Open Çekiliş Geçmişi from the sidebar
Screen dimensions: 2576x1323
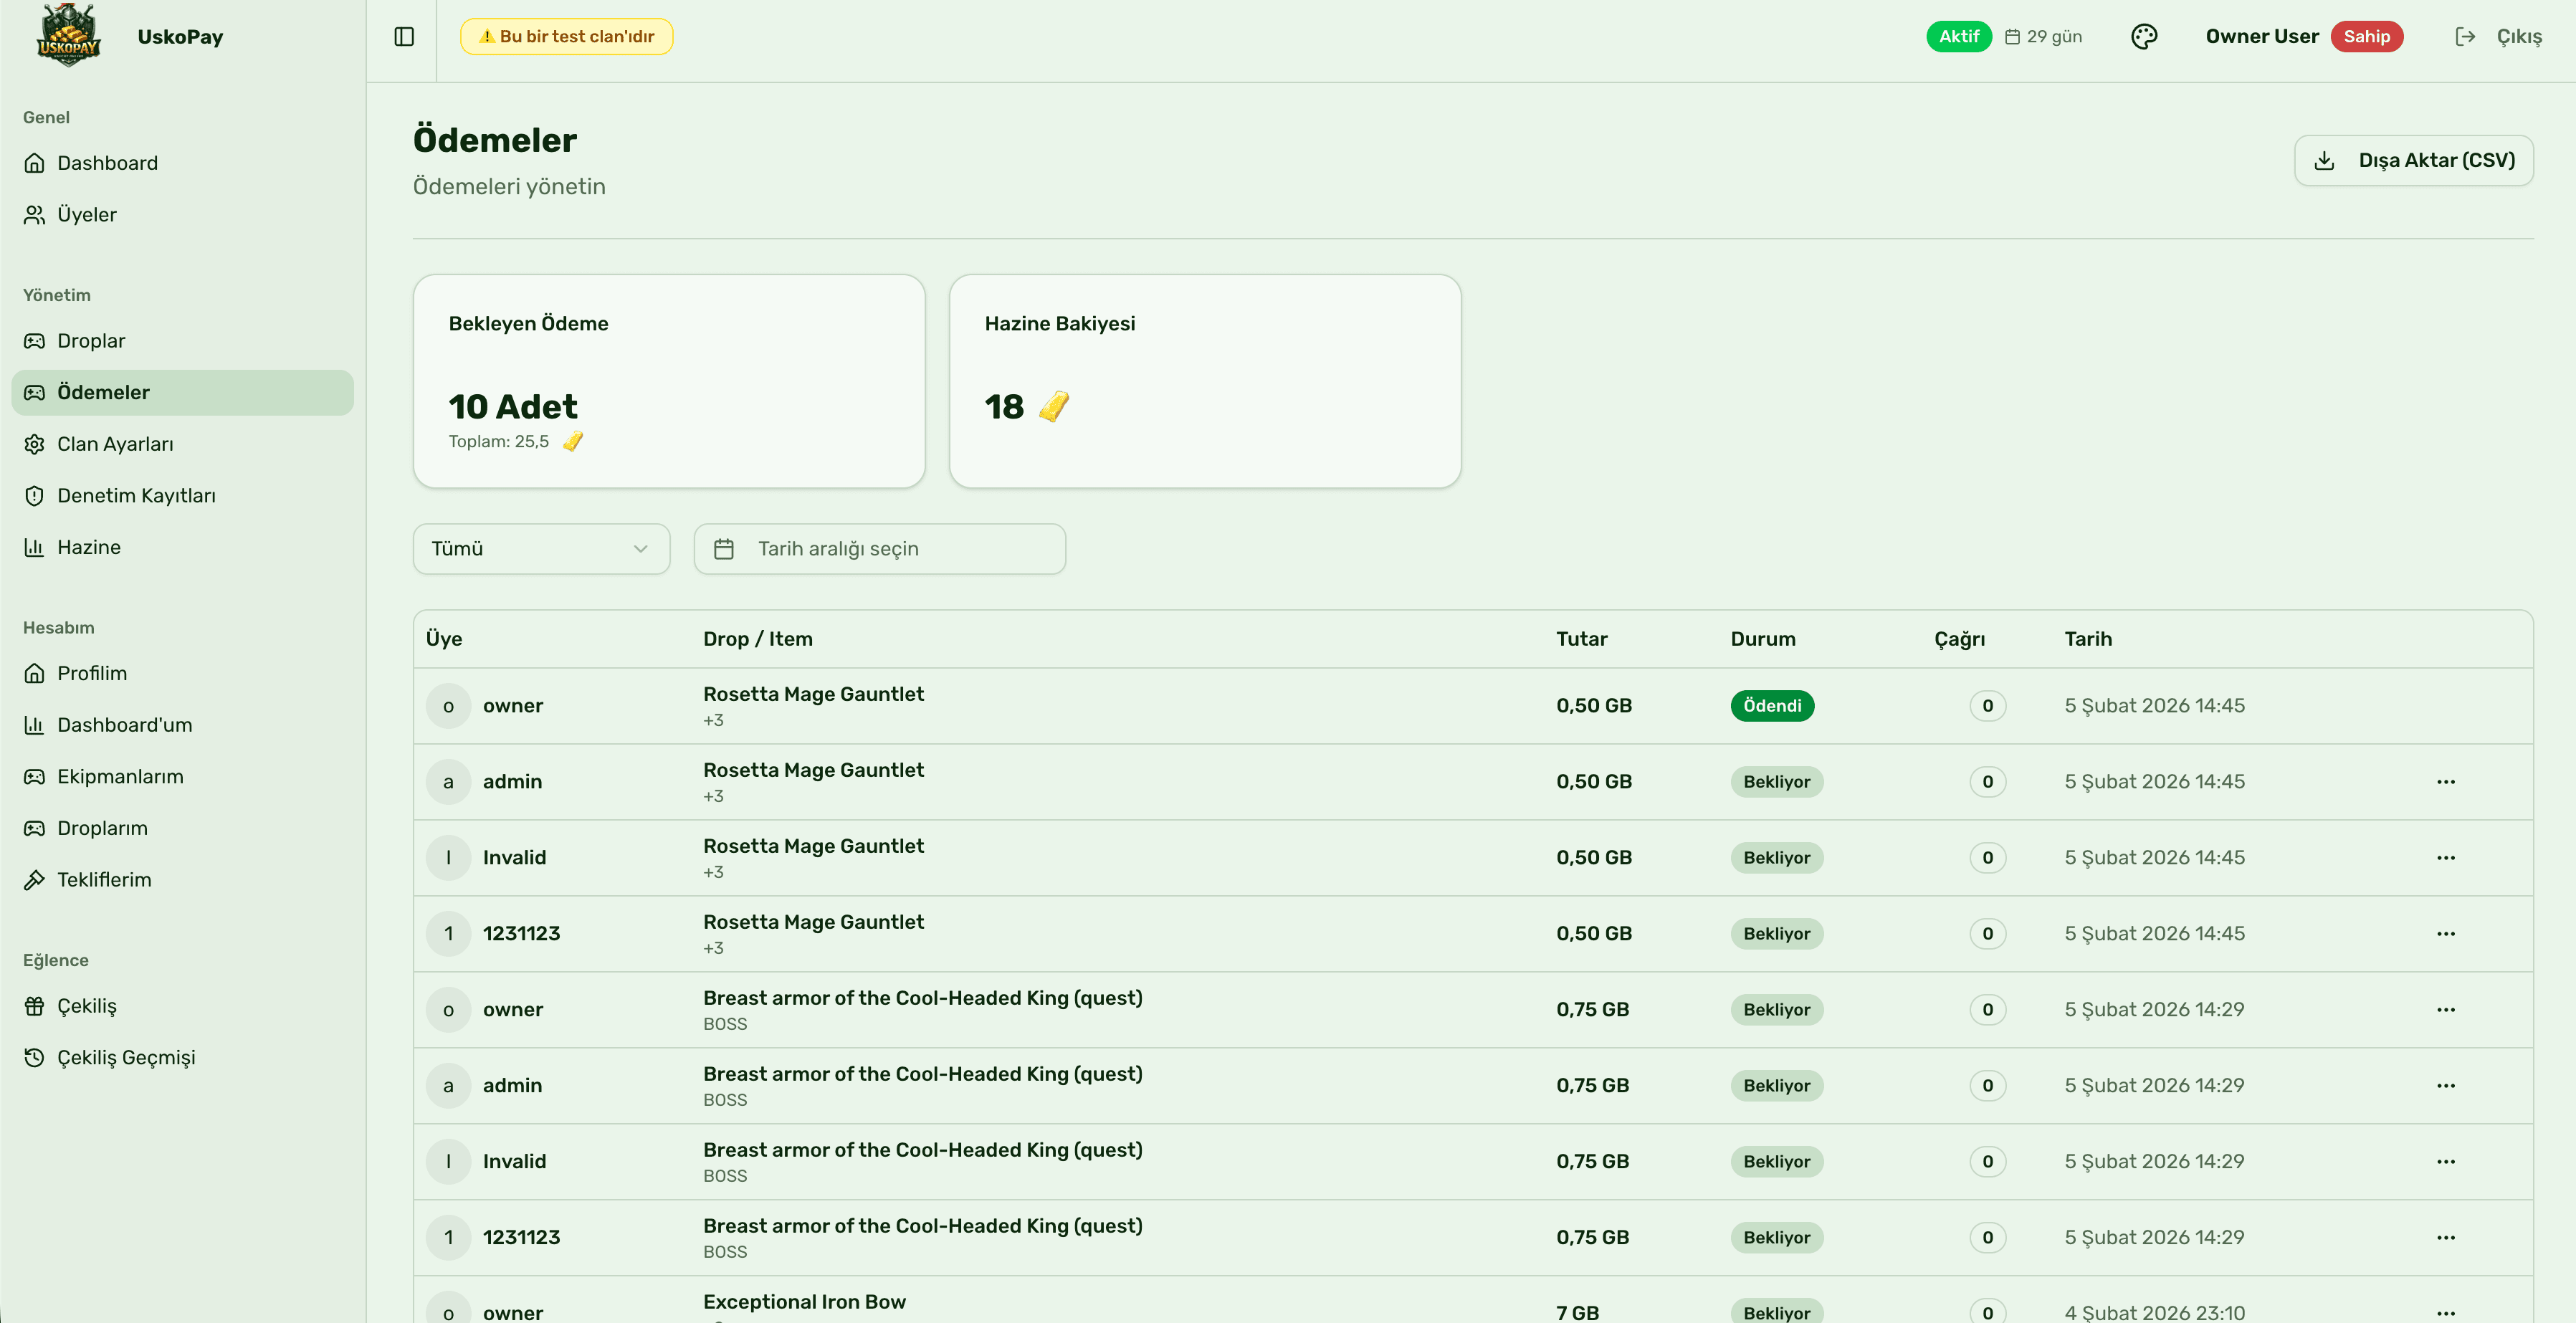(126, 1056)
